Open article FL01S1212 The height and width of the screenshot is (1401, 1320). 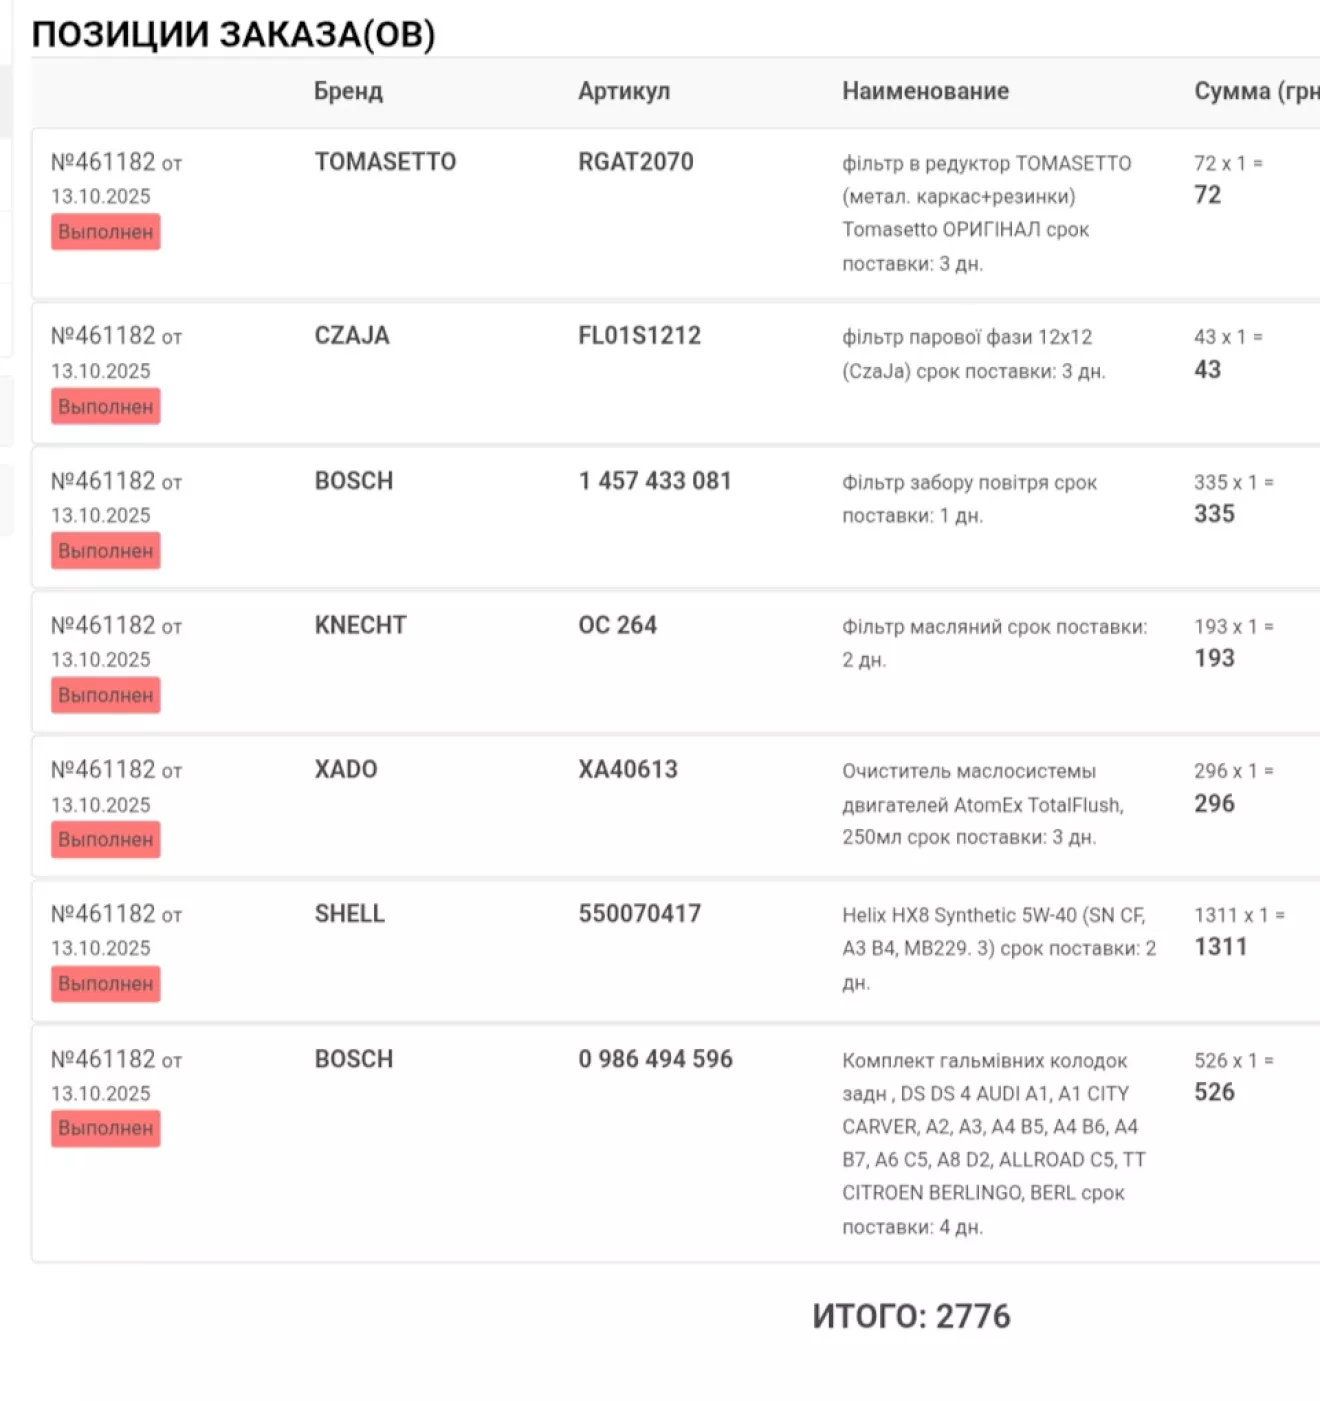tap(640, 336)
